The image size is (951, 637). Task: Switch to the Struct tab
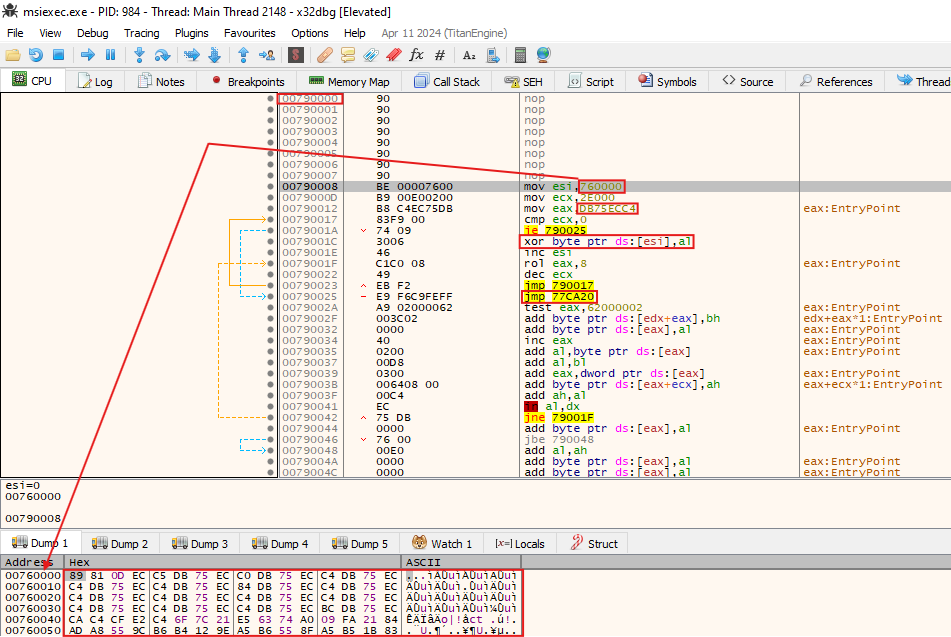(x=594, y=544)
